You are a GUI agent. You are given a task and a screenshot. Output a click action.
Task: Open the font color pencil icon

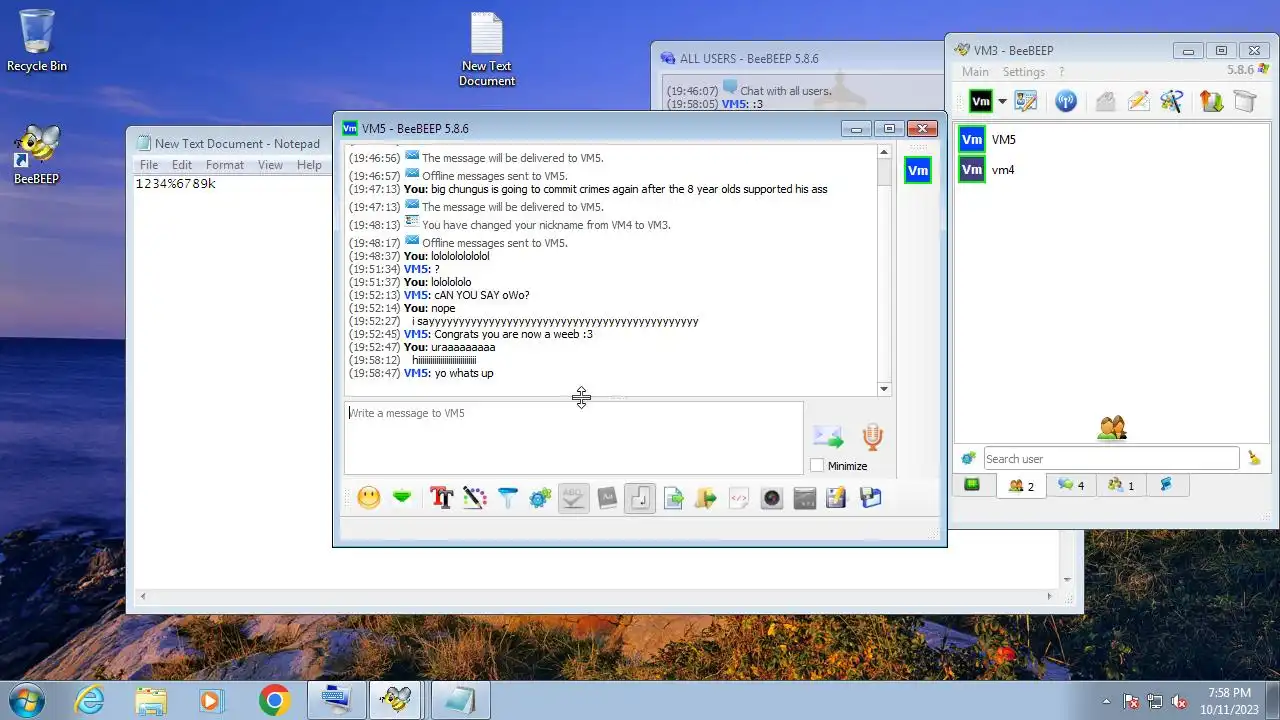(x=475, y=497)
